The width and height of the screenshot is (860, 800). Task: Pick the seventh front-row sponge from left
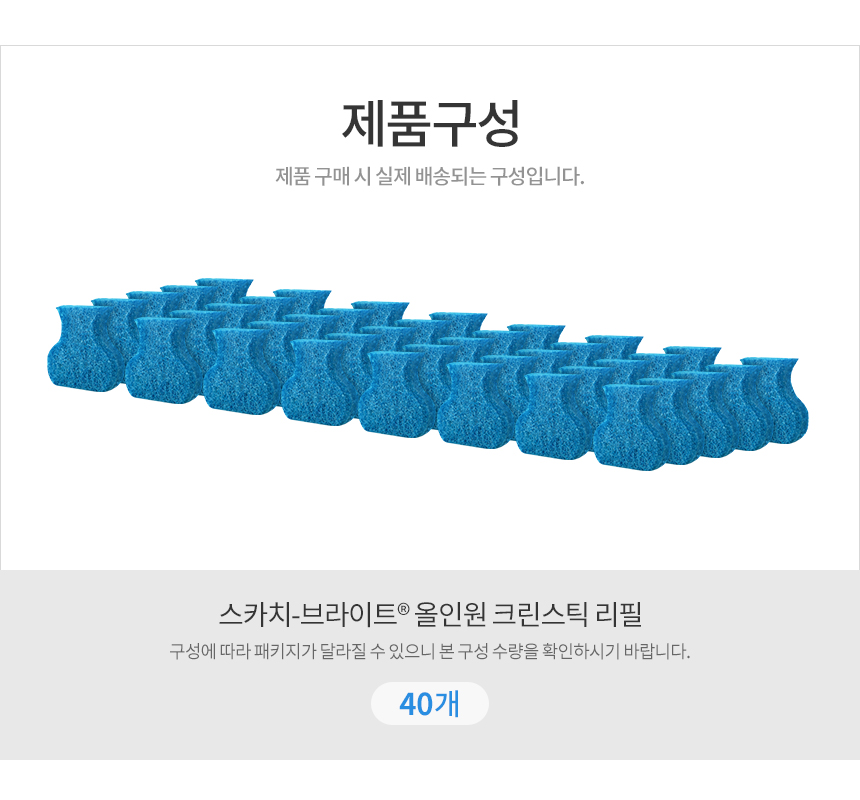pos(552,416)
